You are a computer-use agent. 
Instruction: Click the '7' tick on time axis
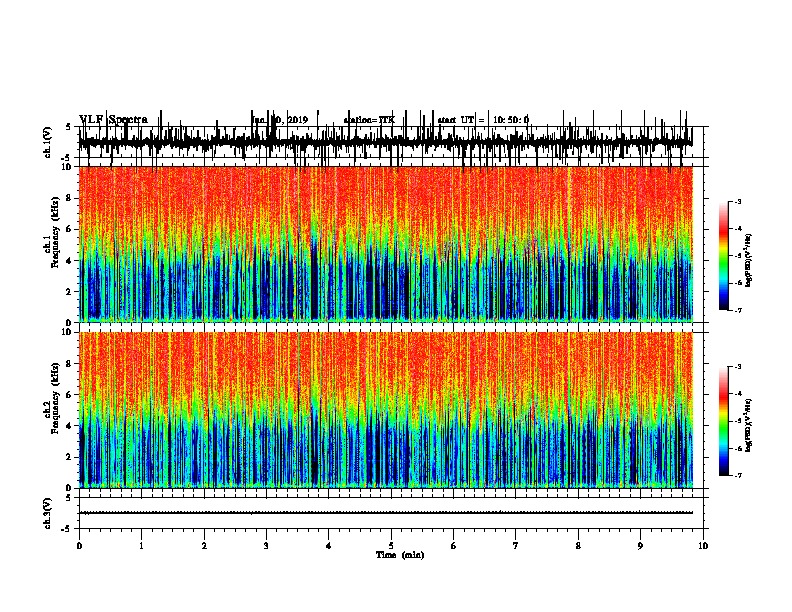pyautogui.click(x=516, y=546)
